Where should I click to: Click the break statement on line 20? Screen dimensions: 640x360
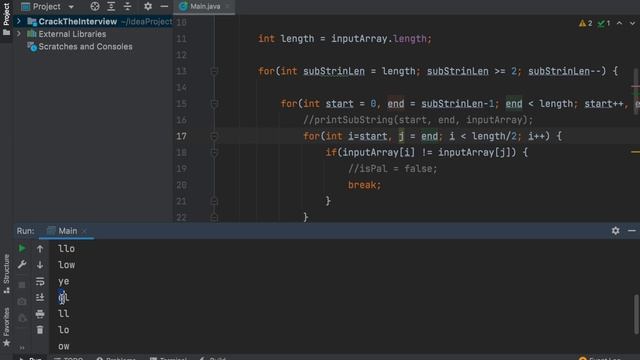click(364, 185)
